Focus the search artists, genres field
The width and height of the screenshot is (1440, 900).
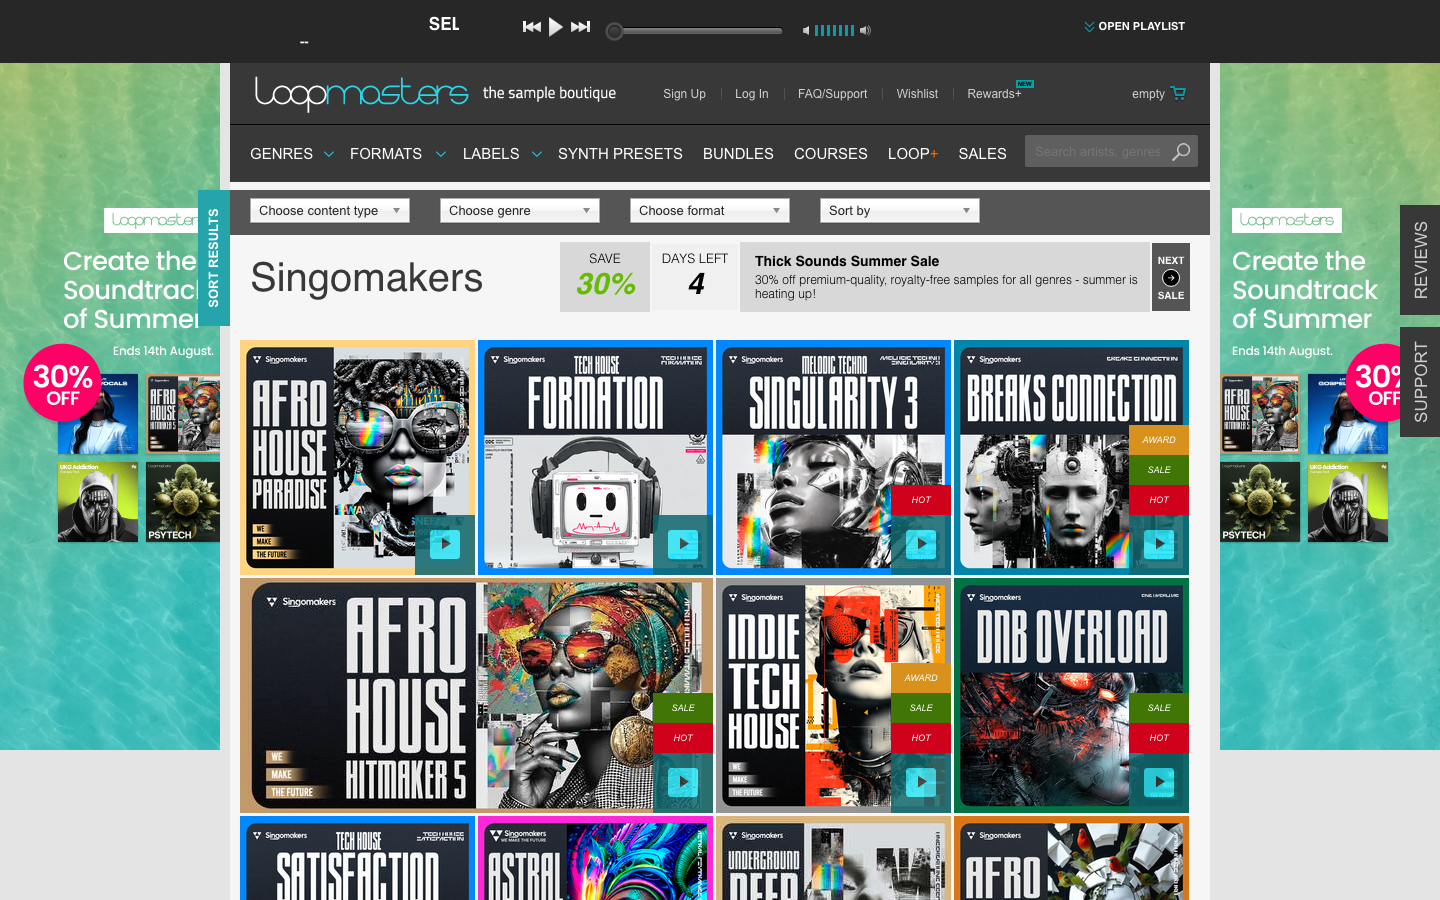1097,152
